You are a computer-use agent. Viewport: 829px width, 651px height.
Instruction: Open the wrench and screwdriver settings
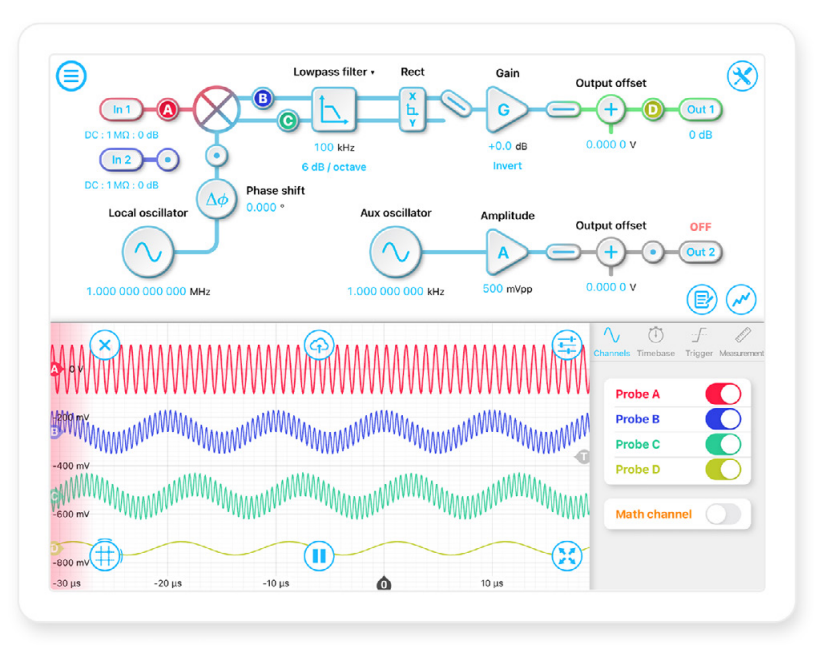pos(742,76)
